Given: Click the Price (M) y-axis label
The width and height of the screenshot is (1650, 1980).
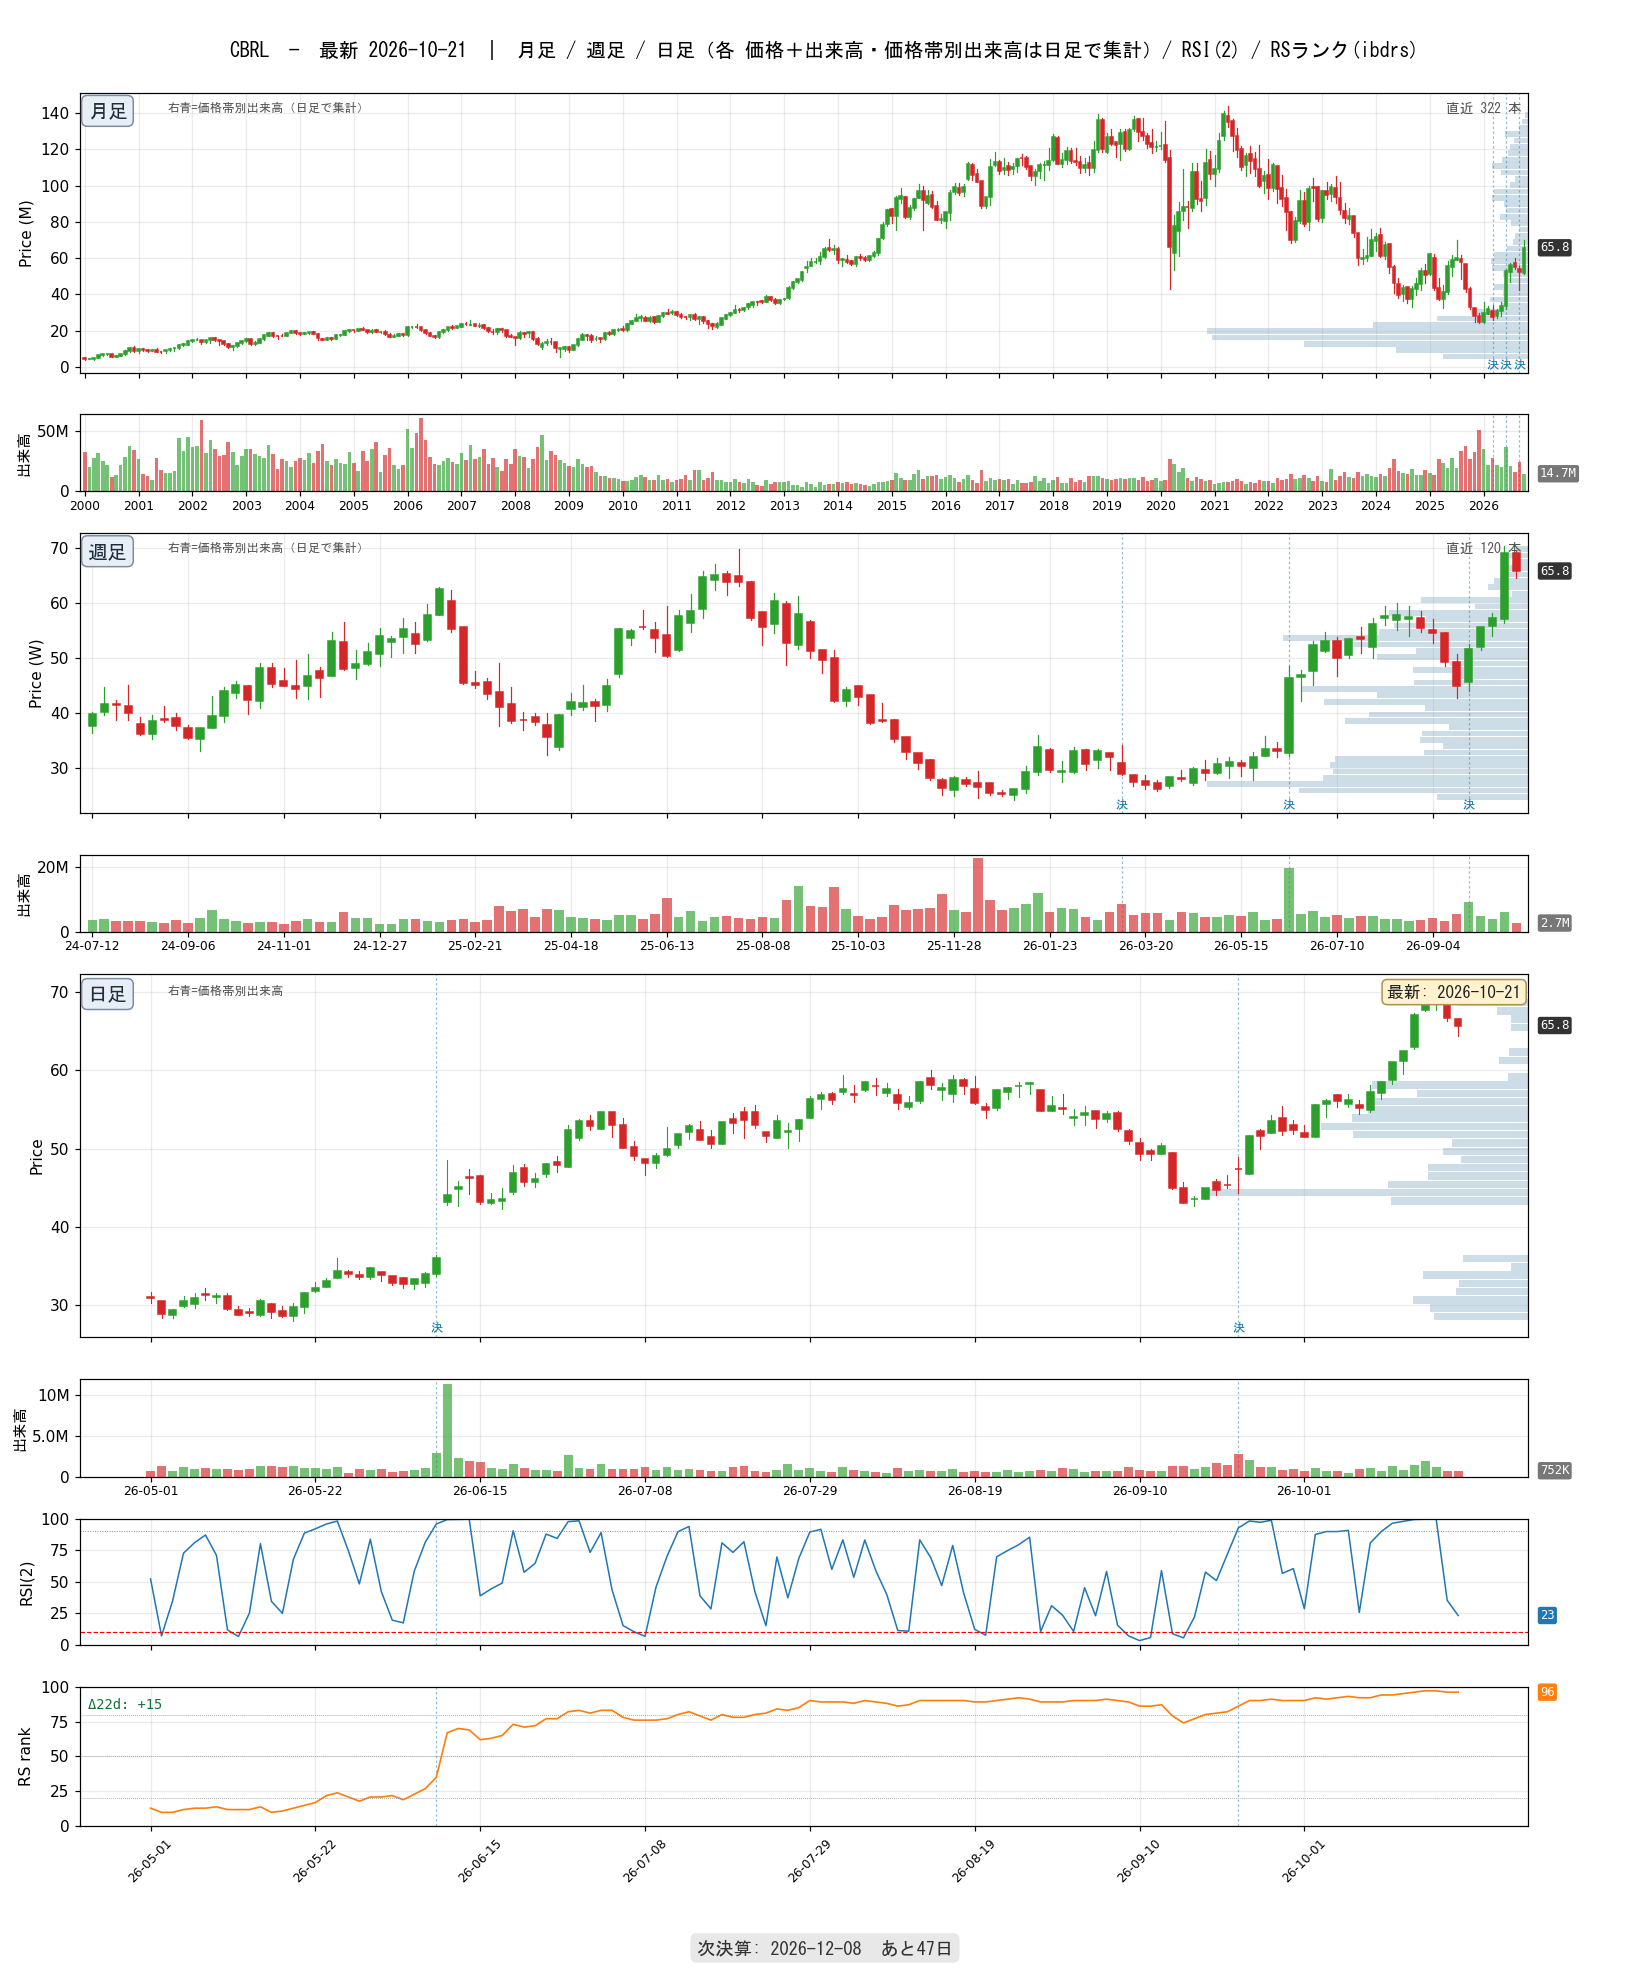Looking at the screenshot, I should [26, 233].
